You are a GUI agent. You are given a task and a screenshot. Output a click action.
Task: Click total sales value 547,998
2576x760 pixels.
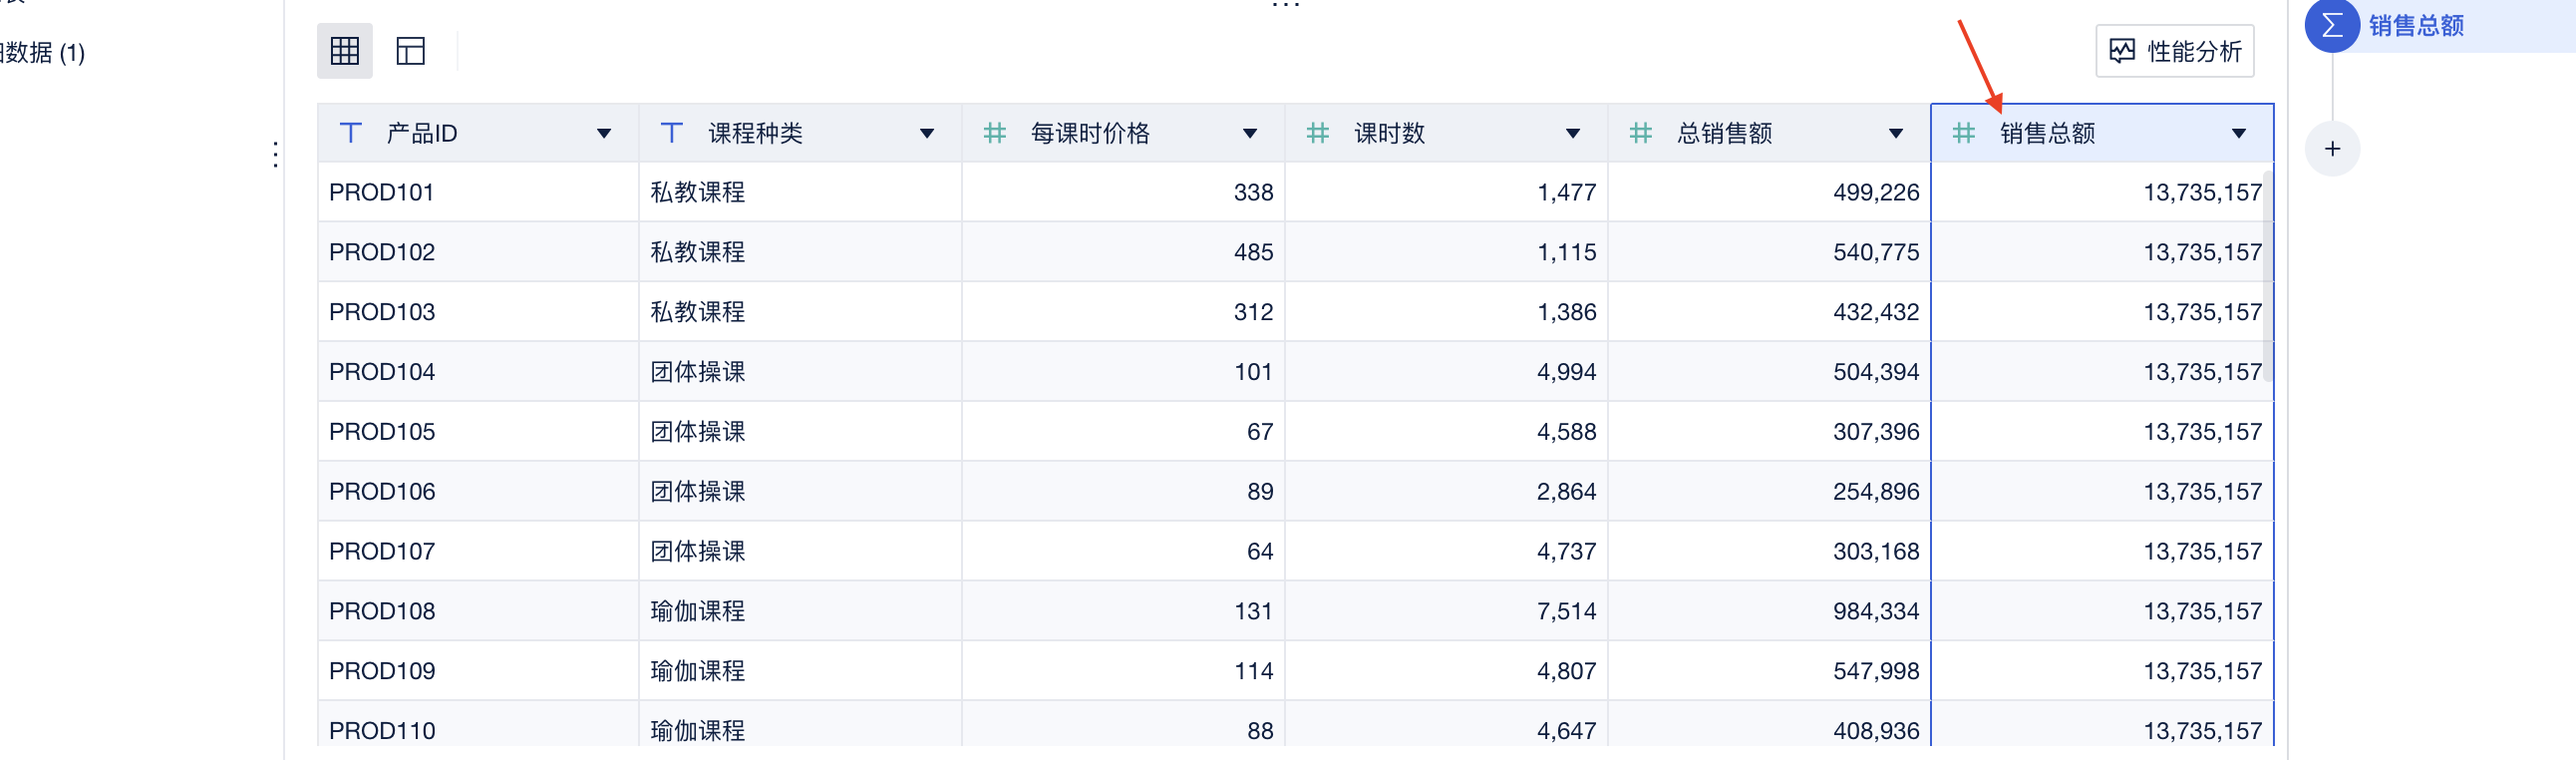[1876, 672]
